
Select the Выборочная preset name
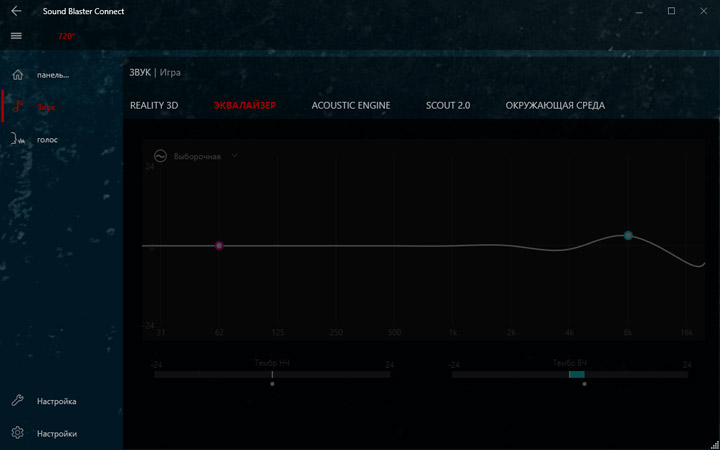(x=197, y=157)
